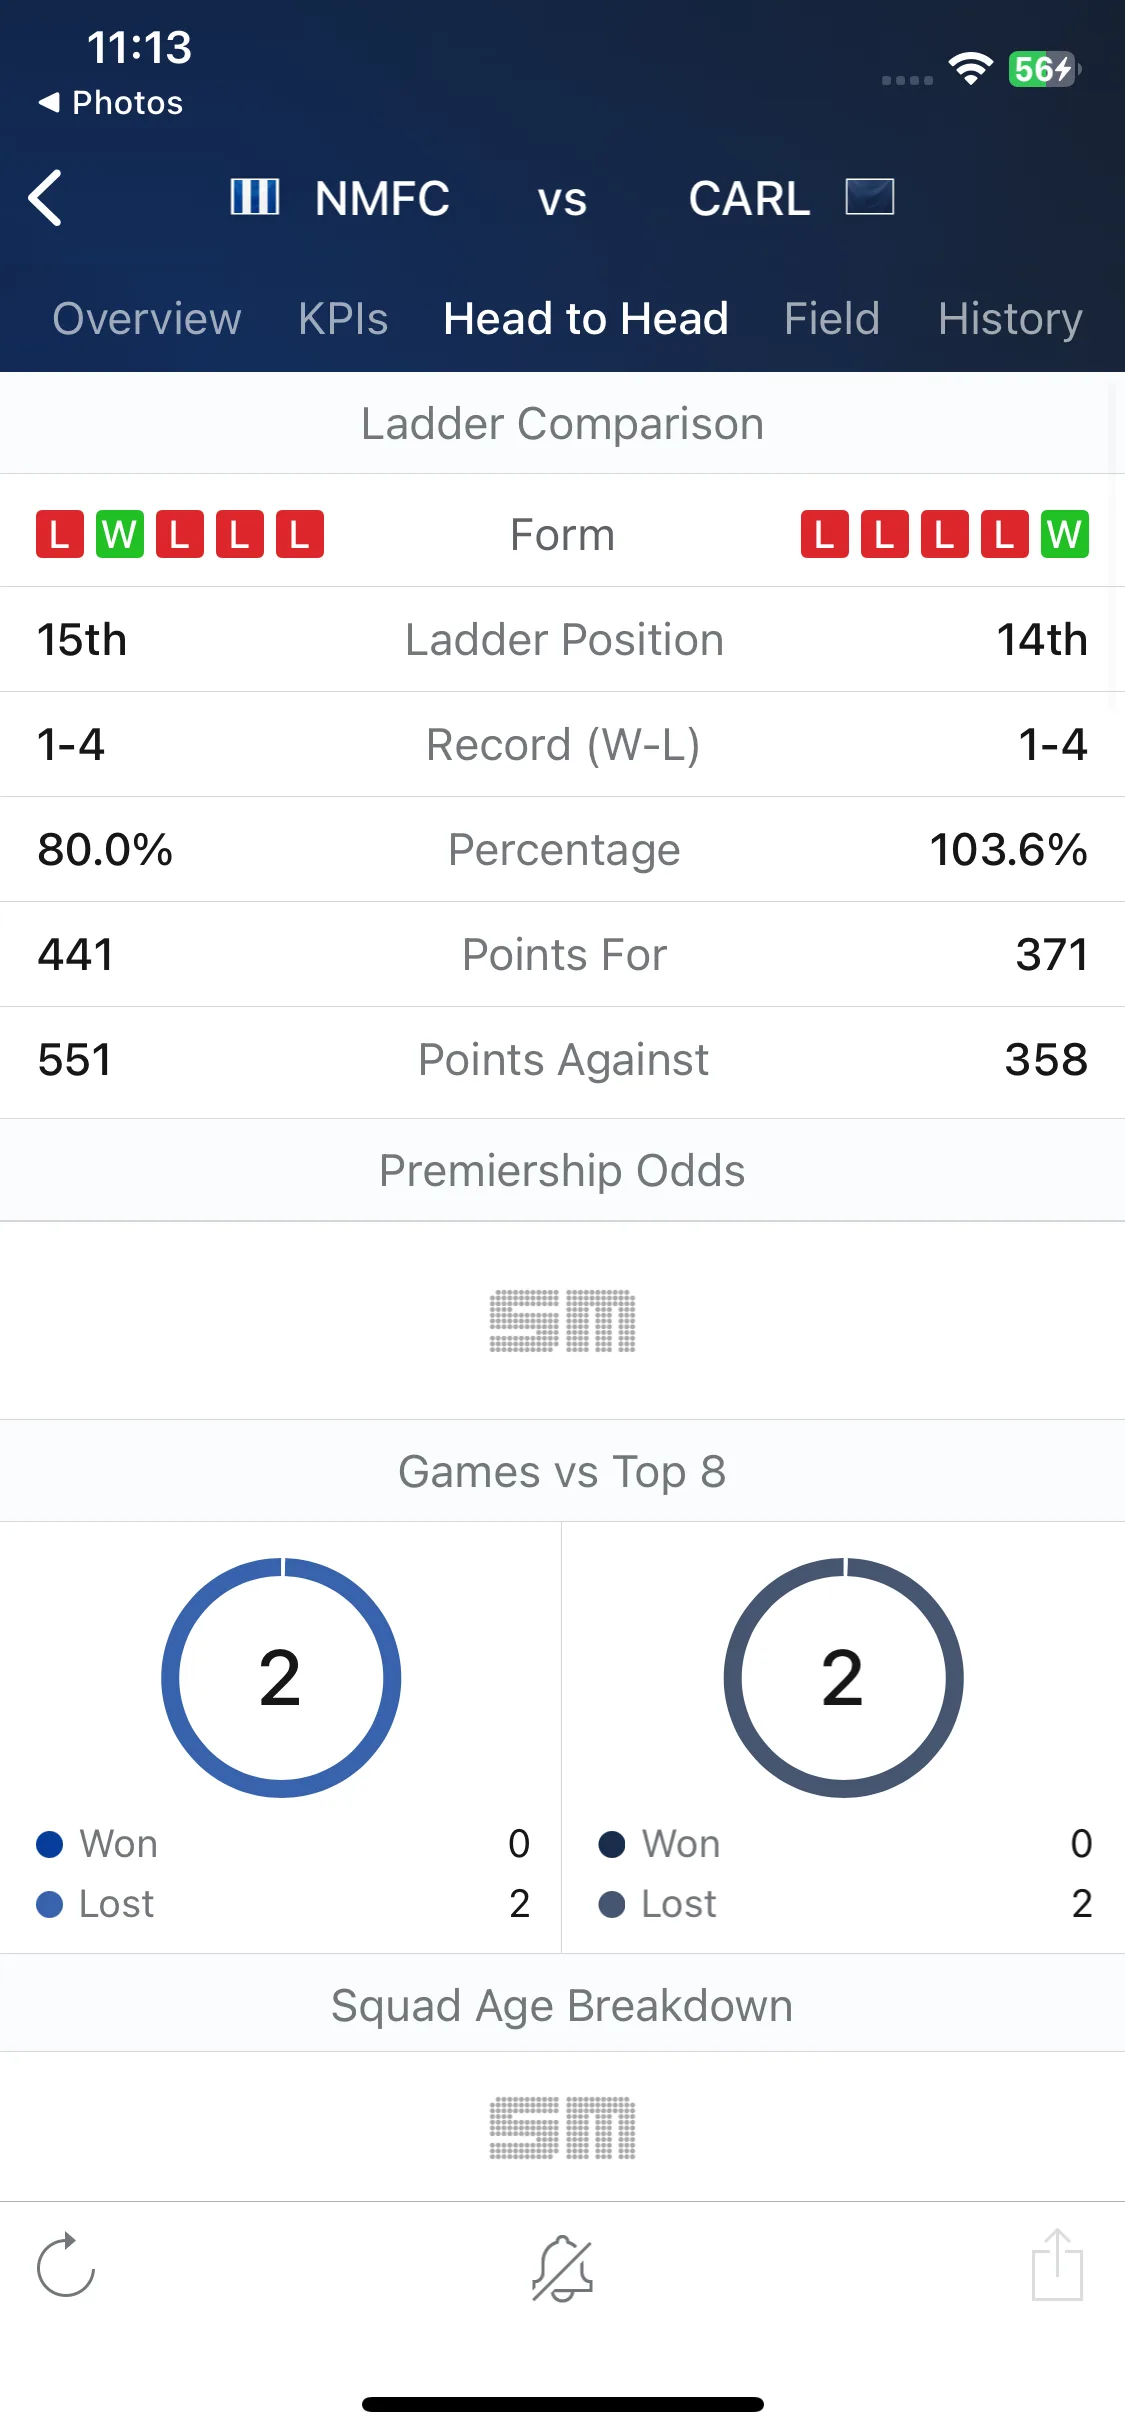The image size is (1125, 2436).
Task: Tap CARL dark navy donut chart
Action: (x=843, y=1677)
